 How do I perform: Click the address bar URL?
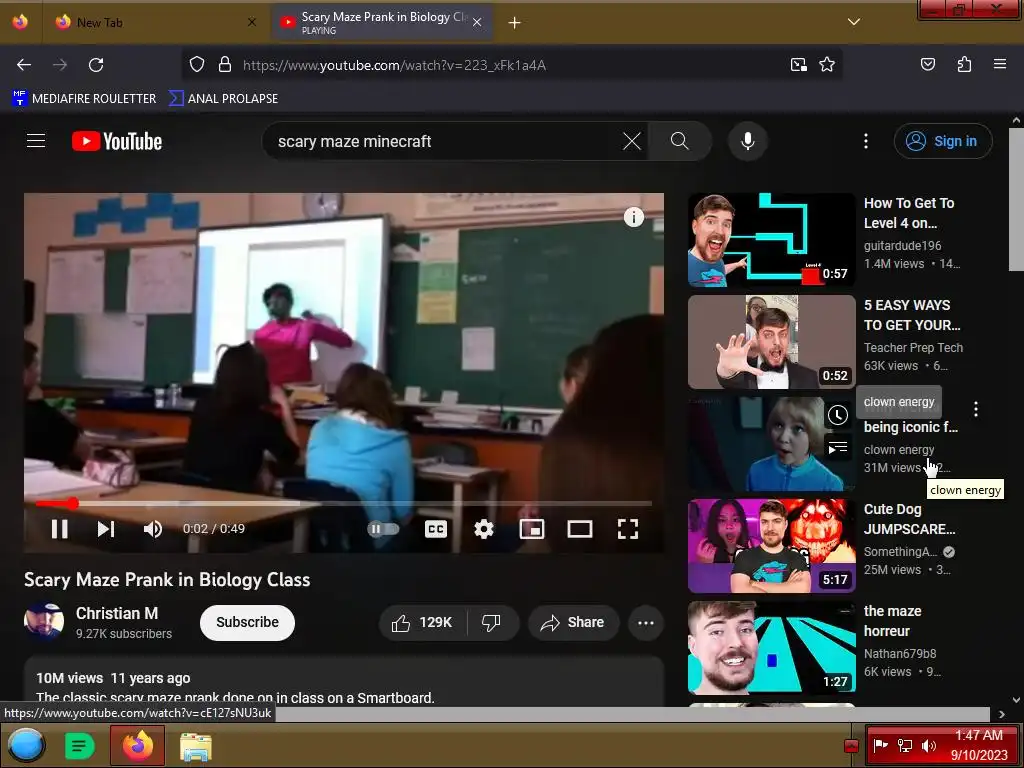pyautogui.click(x=394, y=65)
